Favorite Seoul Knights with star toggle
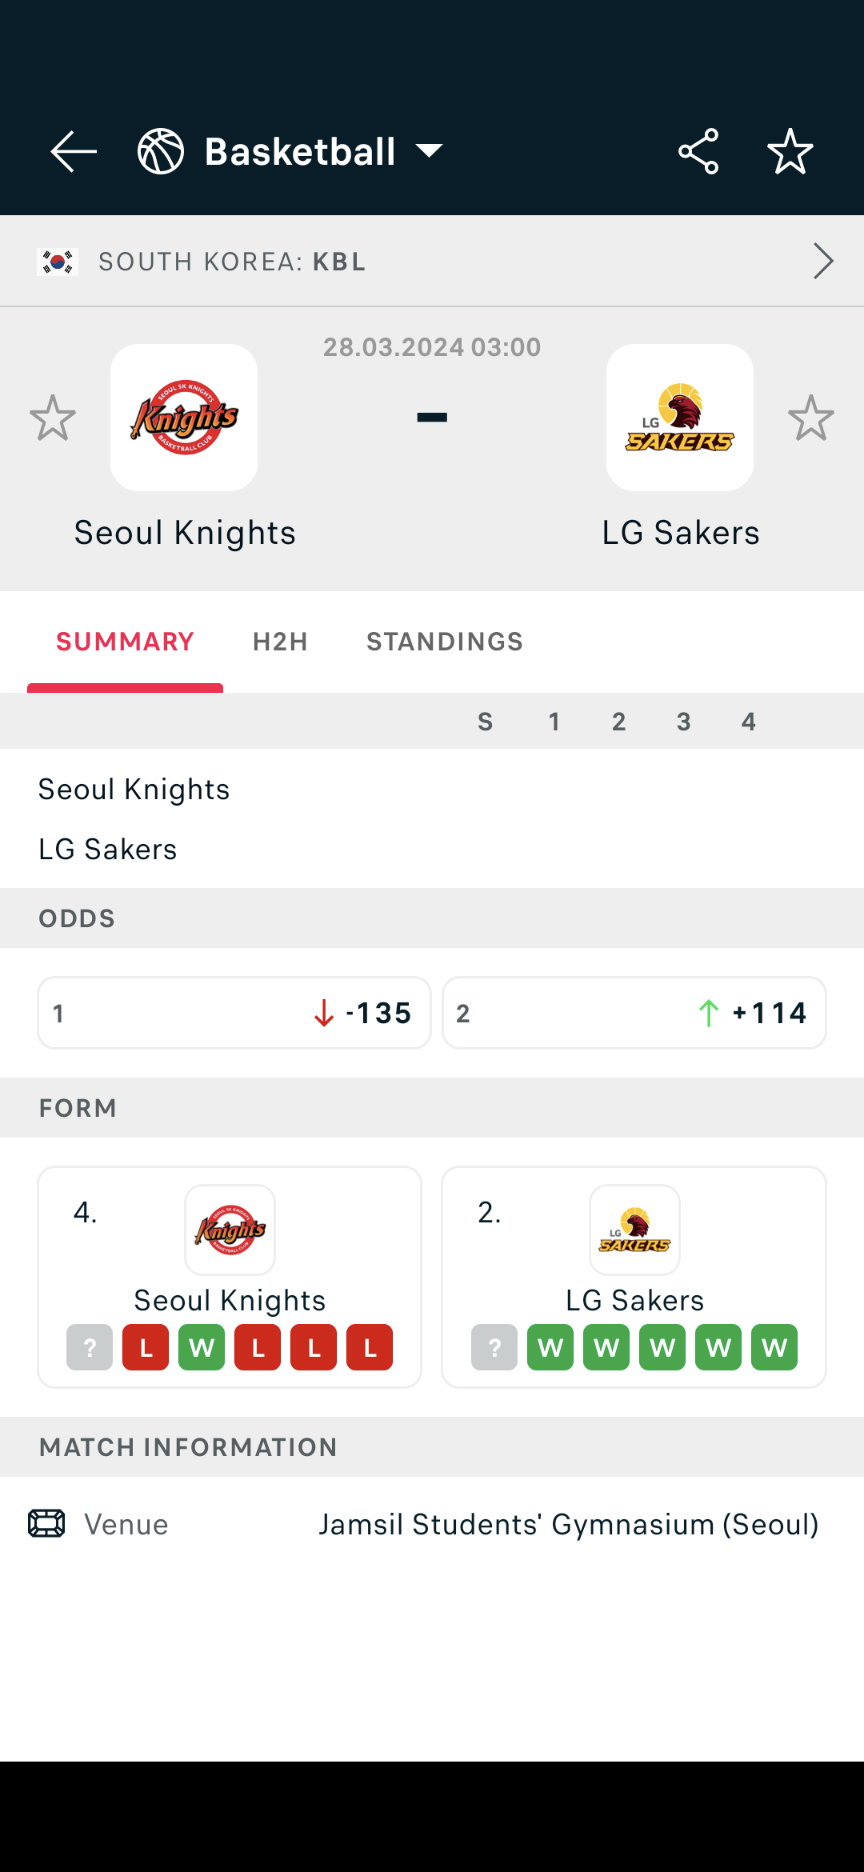 [53, 418]
